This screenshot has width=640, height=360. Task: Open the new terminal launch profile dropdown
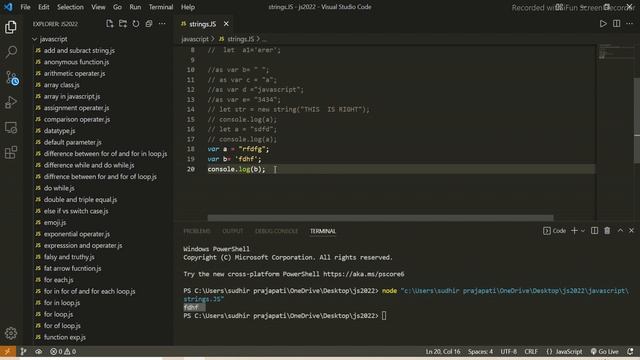pyautogui.click(x=583, y=231)
